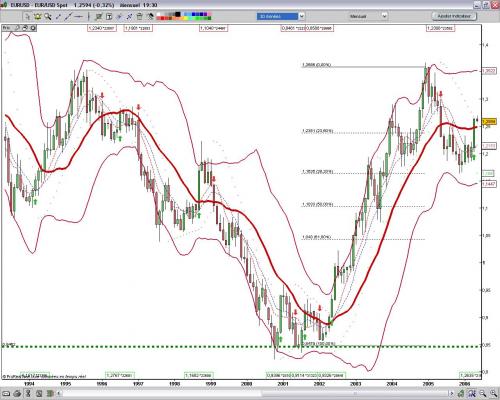Screen dimensions: 500x400
Task: Choose the vertical line tool
Action: pos(89,16)
